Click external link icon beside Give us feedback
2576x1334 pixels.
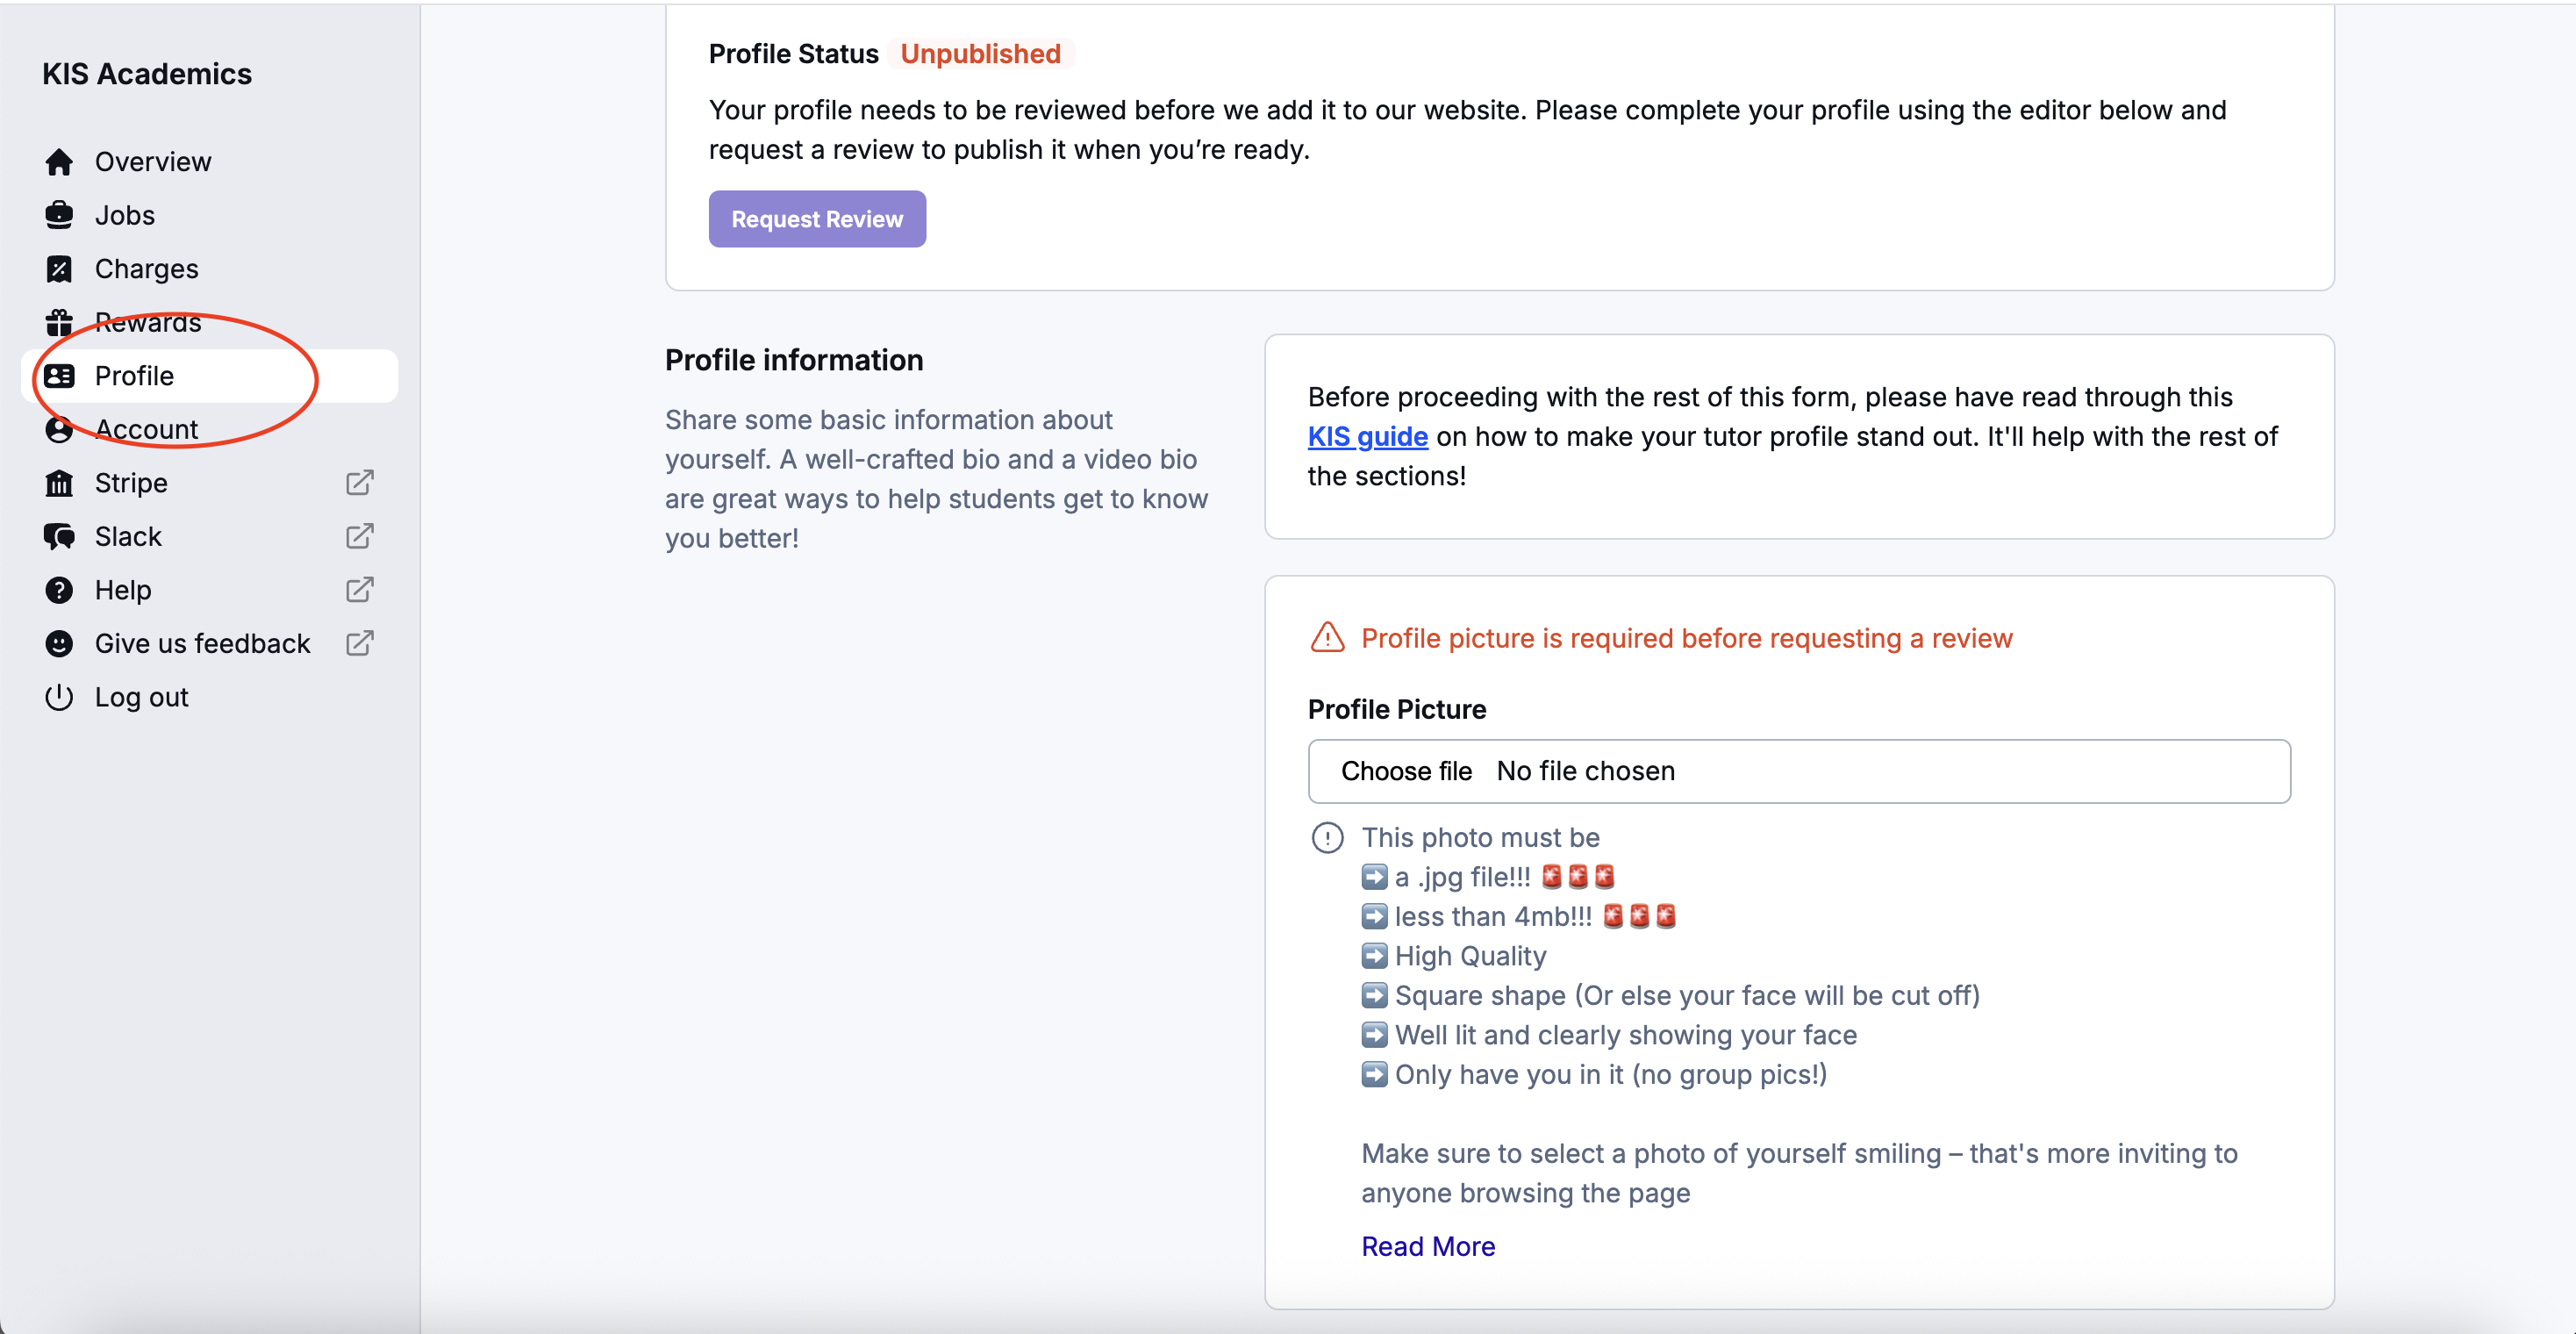pos(359,644)
